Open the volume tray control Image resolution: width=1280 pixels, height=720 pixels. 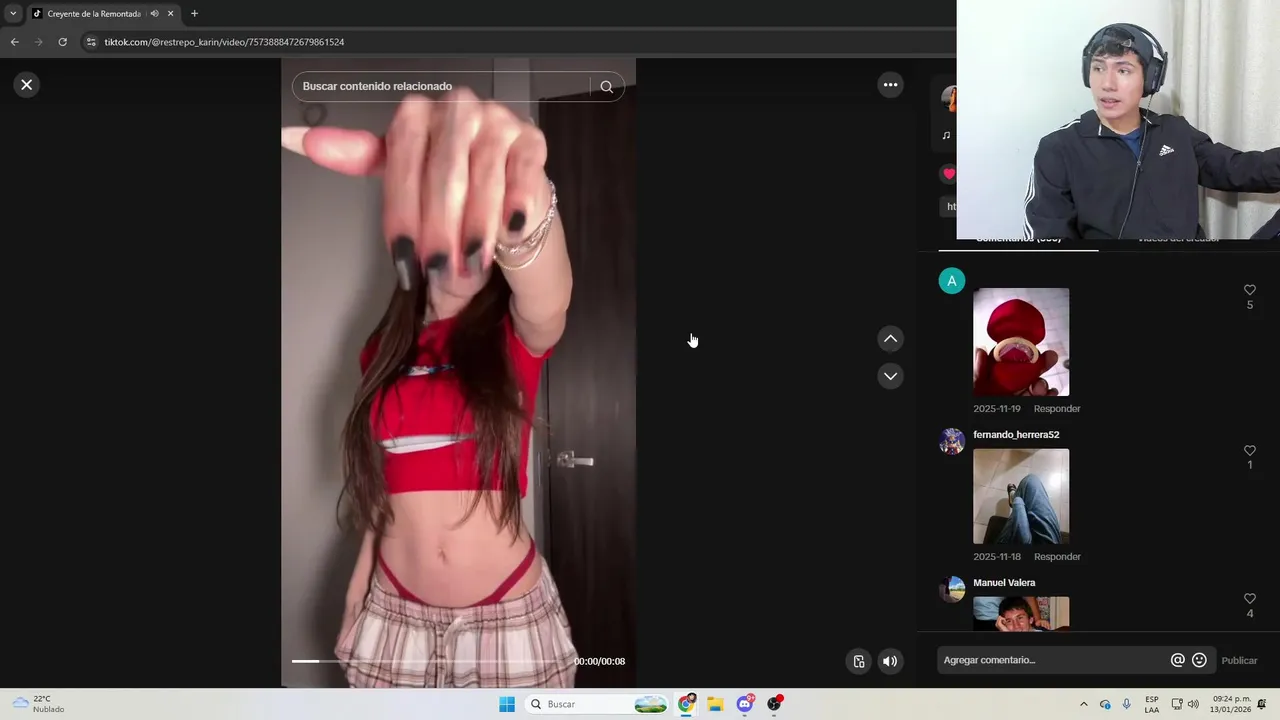point(1193,704)
